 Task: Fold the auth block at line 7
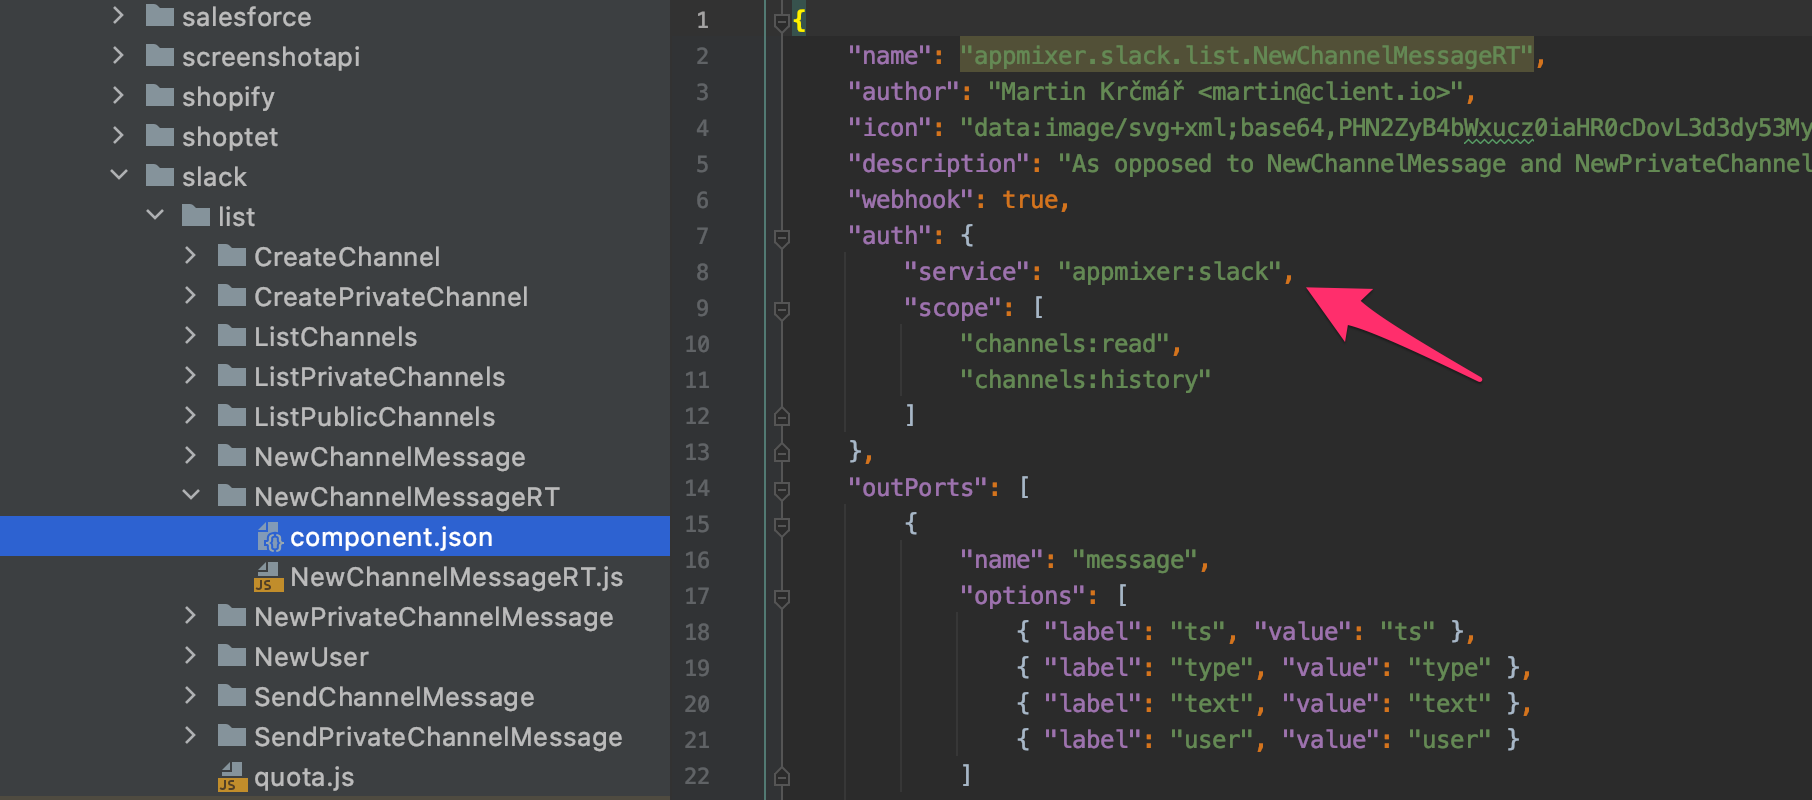[x=782, y=237]
